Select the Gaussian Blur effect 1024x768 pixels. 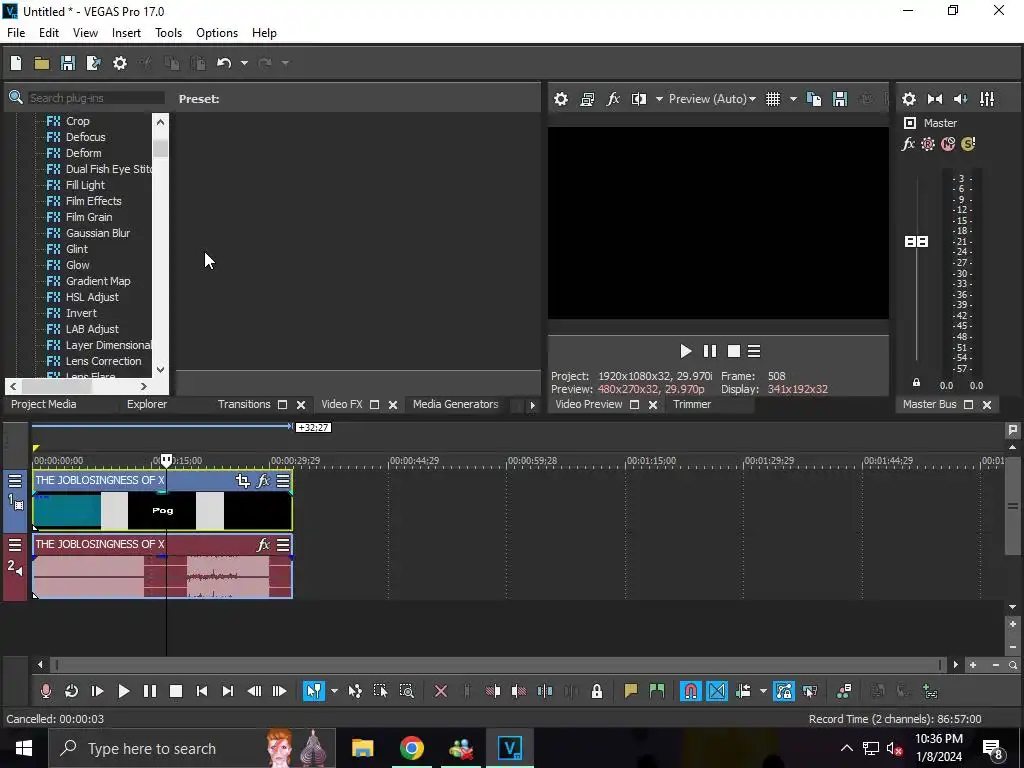pyautogui.click(x=97, y=233)
